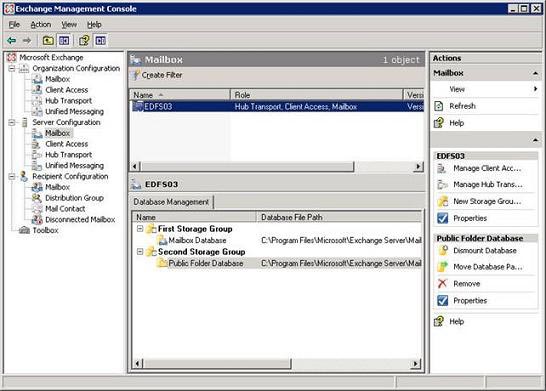Select Mailbox under Recipient Configuration
Viewport: 546px width, 391px height.
[57, 187]
